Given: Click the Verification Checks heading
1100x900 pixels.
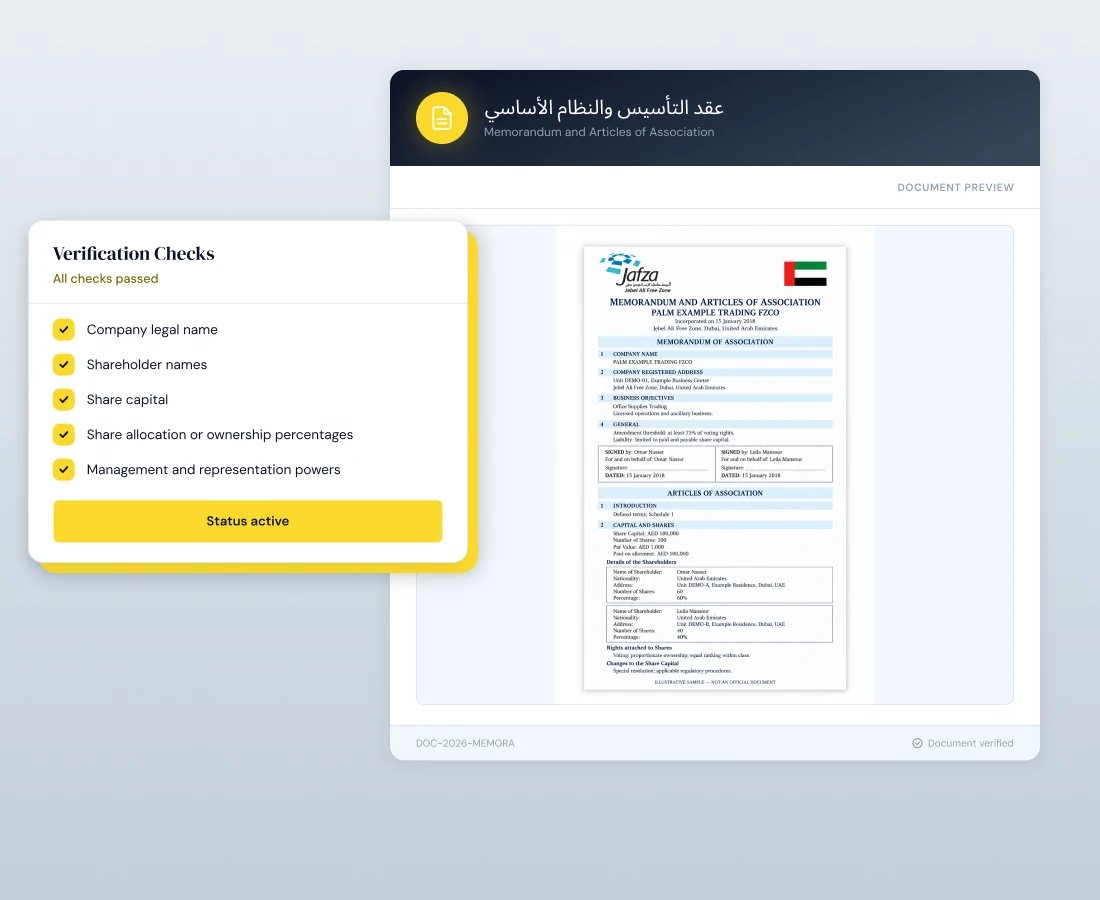Looking at the screenshot, I should [x=133, y=253].
